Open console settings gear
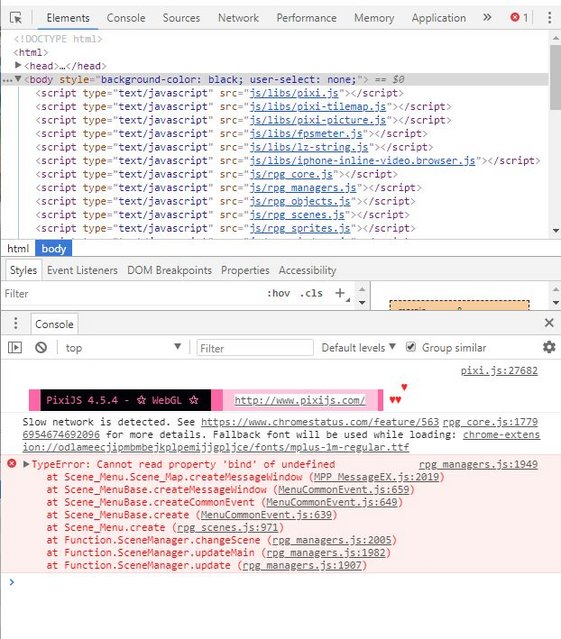 coord(549,347)
